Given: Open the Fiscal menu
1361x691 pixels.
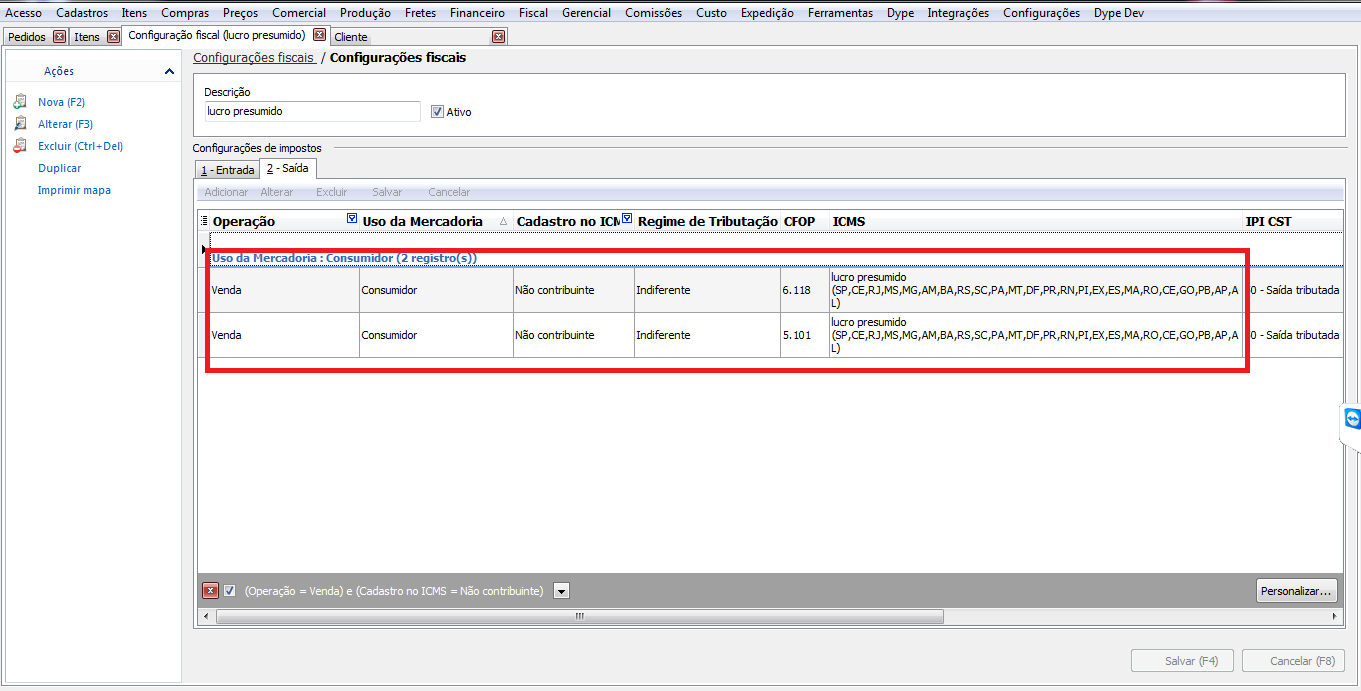Looking at the screenshot, I should [533, 13].
